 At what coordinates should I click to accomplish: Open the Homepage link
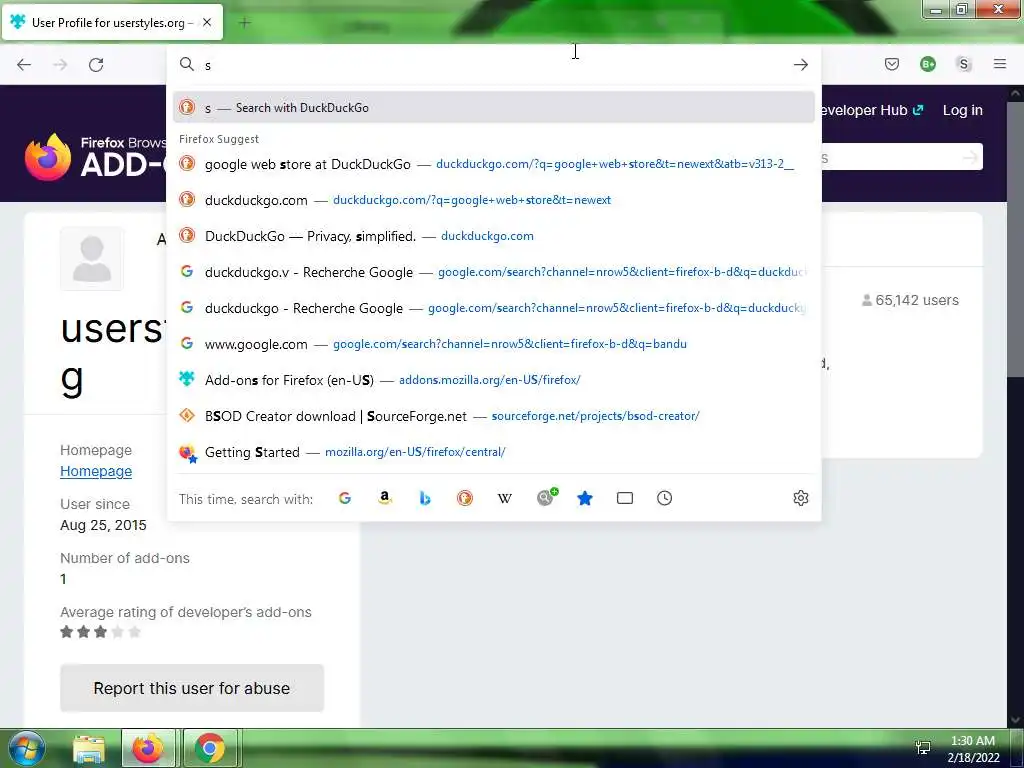point(96,471)
